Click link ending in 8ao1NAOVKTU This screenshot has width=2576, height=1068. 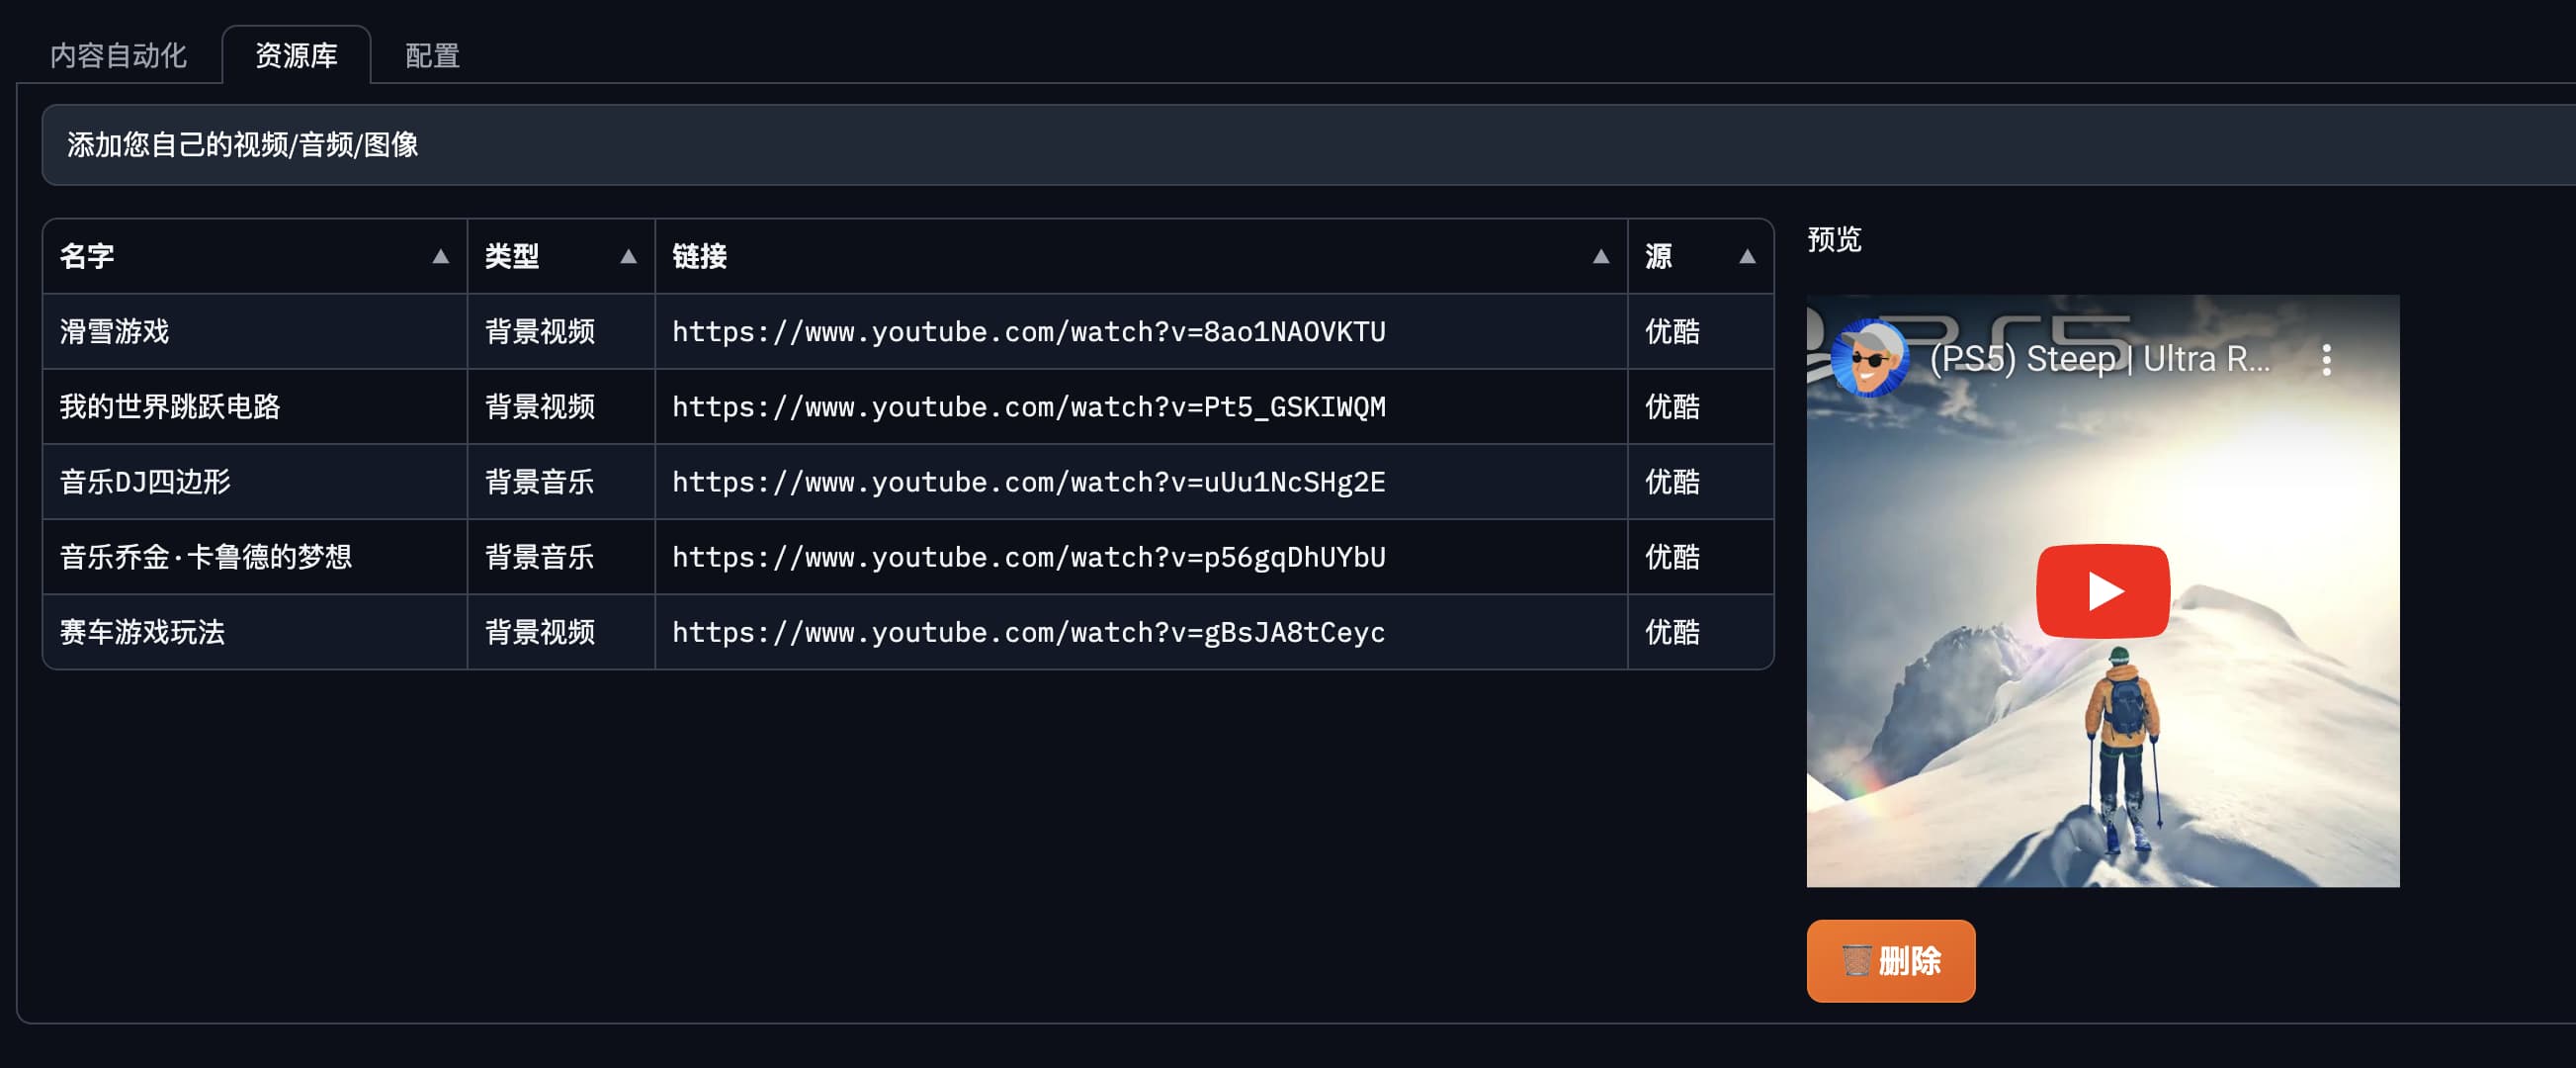tap(1028, 332)
